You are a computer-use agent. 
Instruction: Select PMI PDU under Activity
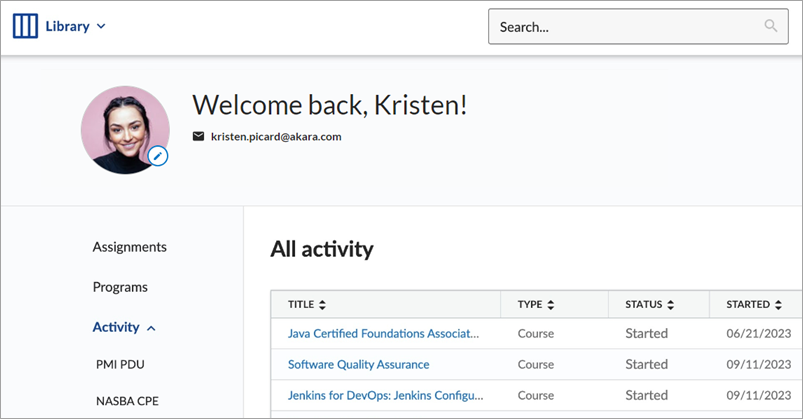120,364
